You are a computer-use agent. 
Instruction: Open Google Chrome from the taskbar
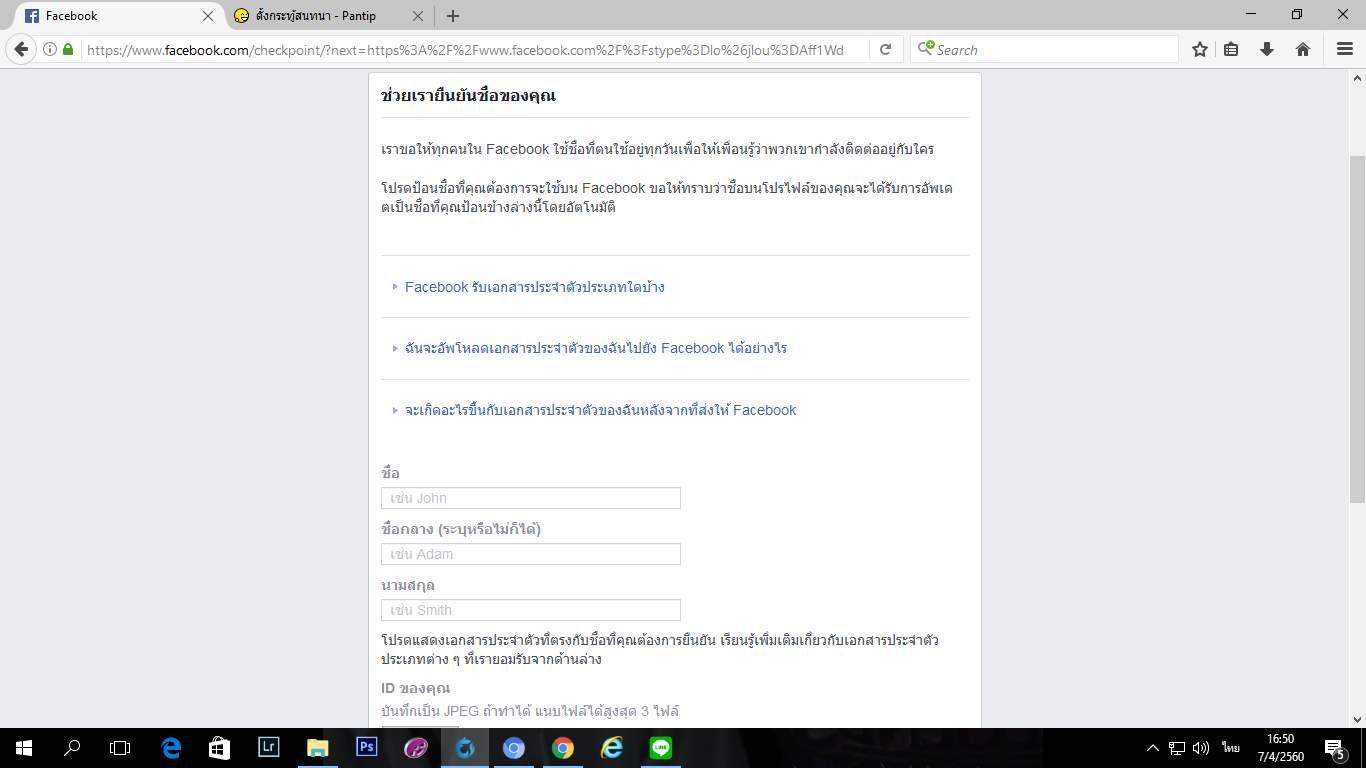pos(563,748)
